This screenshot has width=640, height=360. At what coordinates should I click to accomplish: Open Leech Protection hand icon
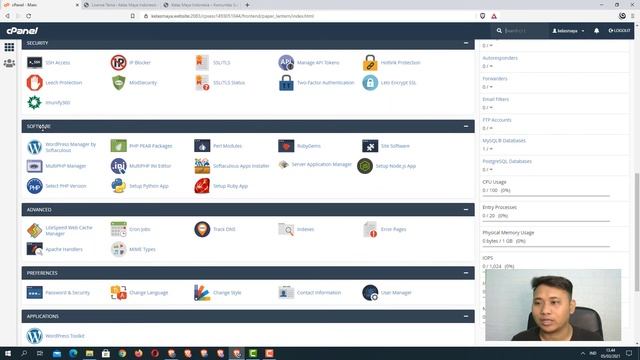tap(34, 82)
